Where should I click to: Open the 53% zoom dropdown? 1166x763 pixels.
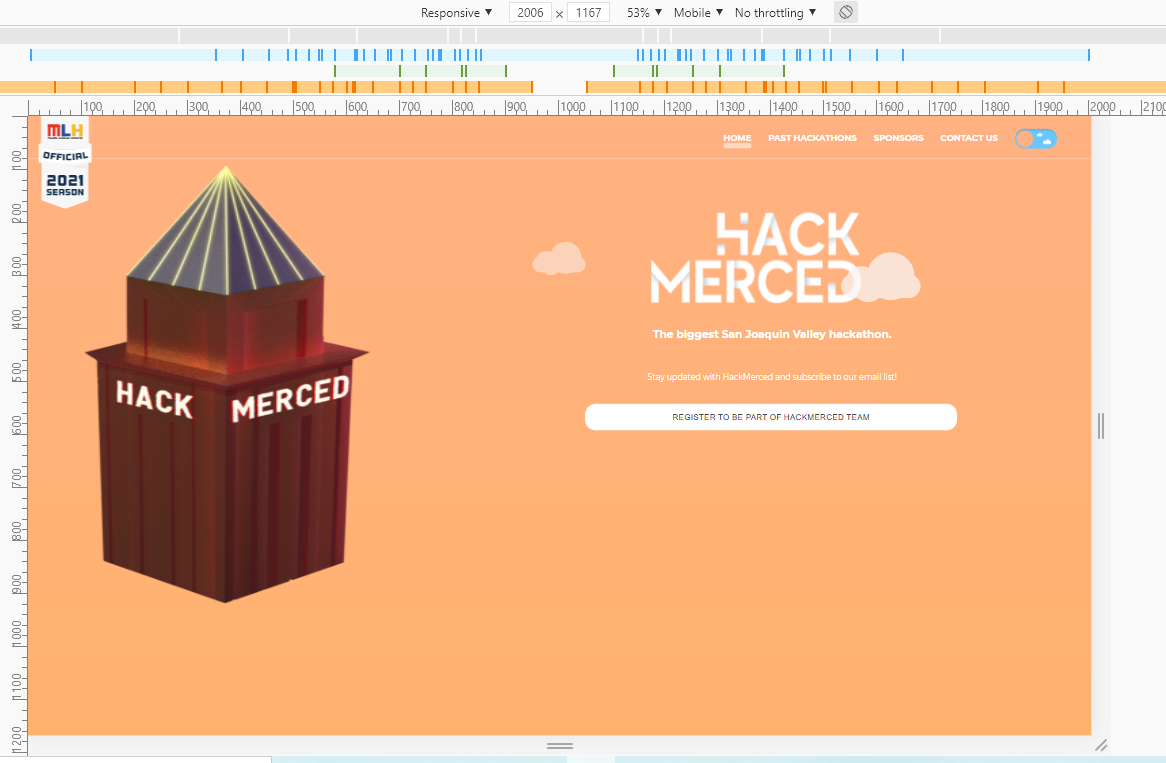644,13
